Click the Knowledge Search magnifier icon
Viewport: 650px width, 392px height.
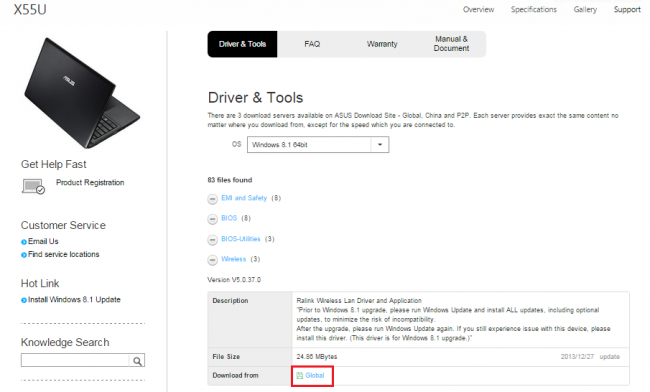pos(137,361)
